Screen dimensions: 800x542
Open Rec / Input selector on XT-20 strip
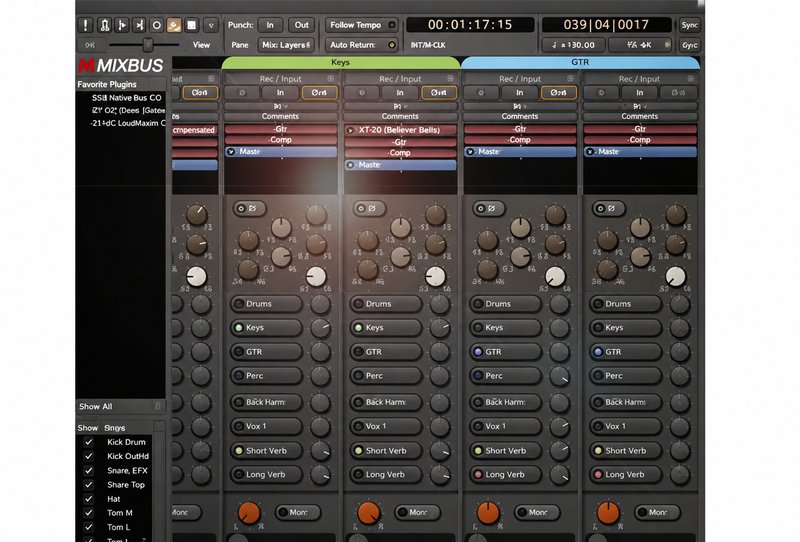(400, 79)
